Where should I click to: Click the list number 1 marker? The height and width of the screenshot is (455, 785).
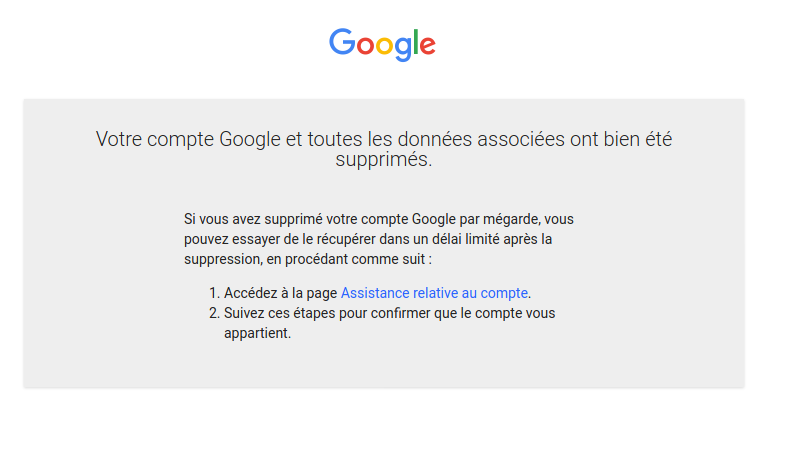tap(213, 293)
